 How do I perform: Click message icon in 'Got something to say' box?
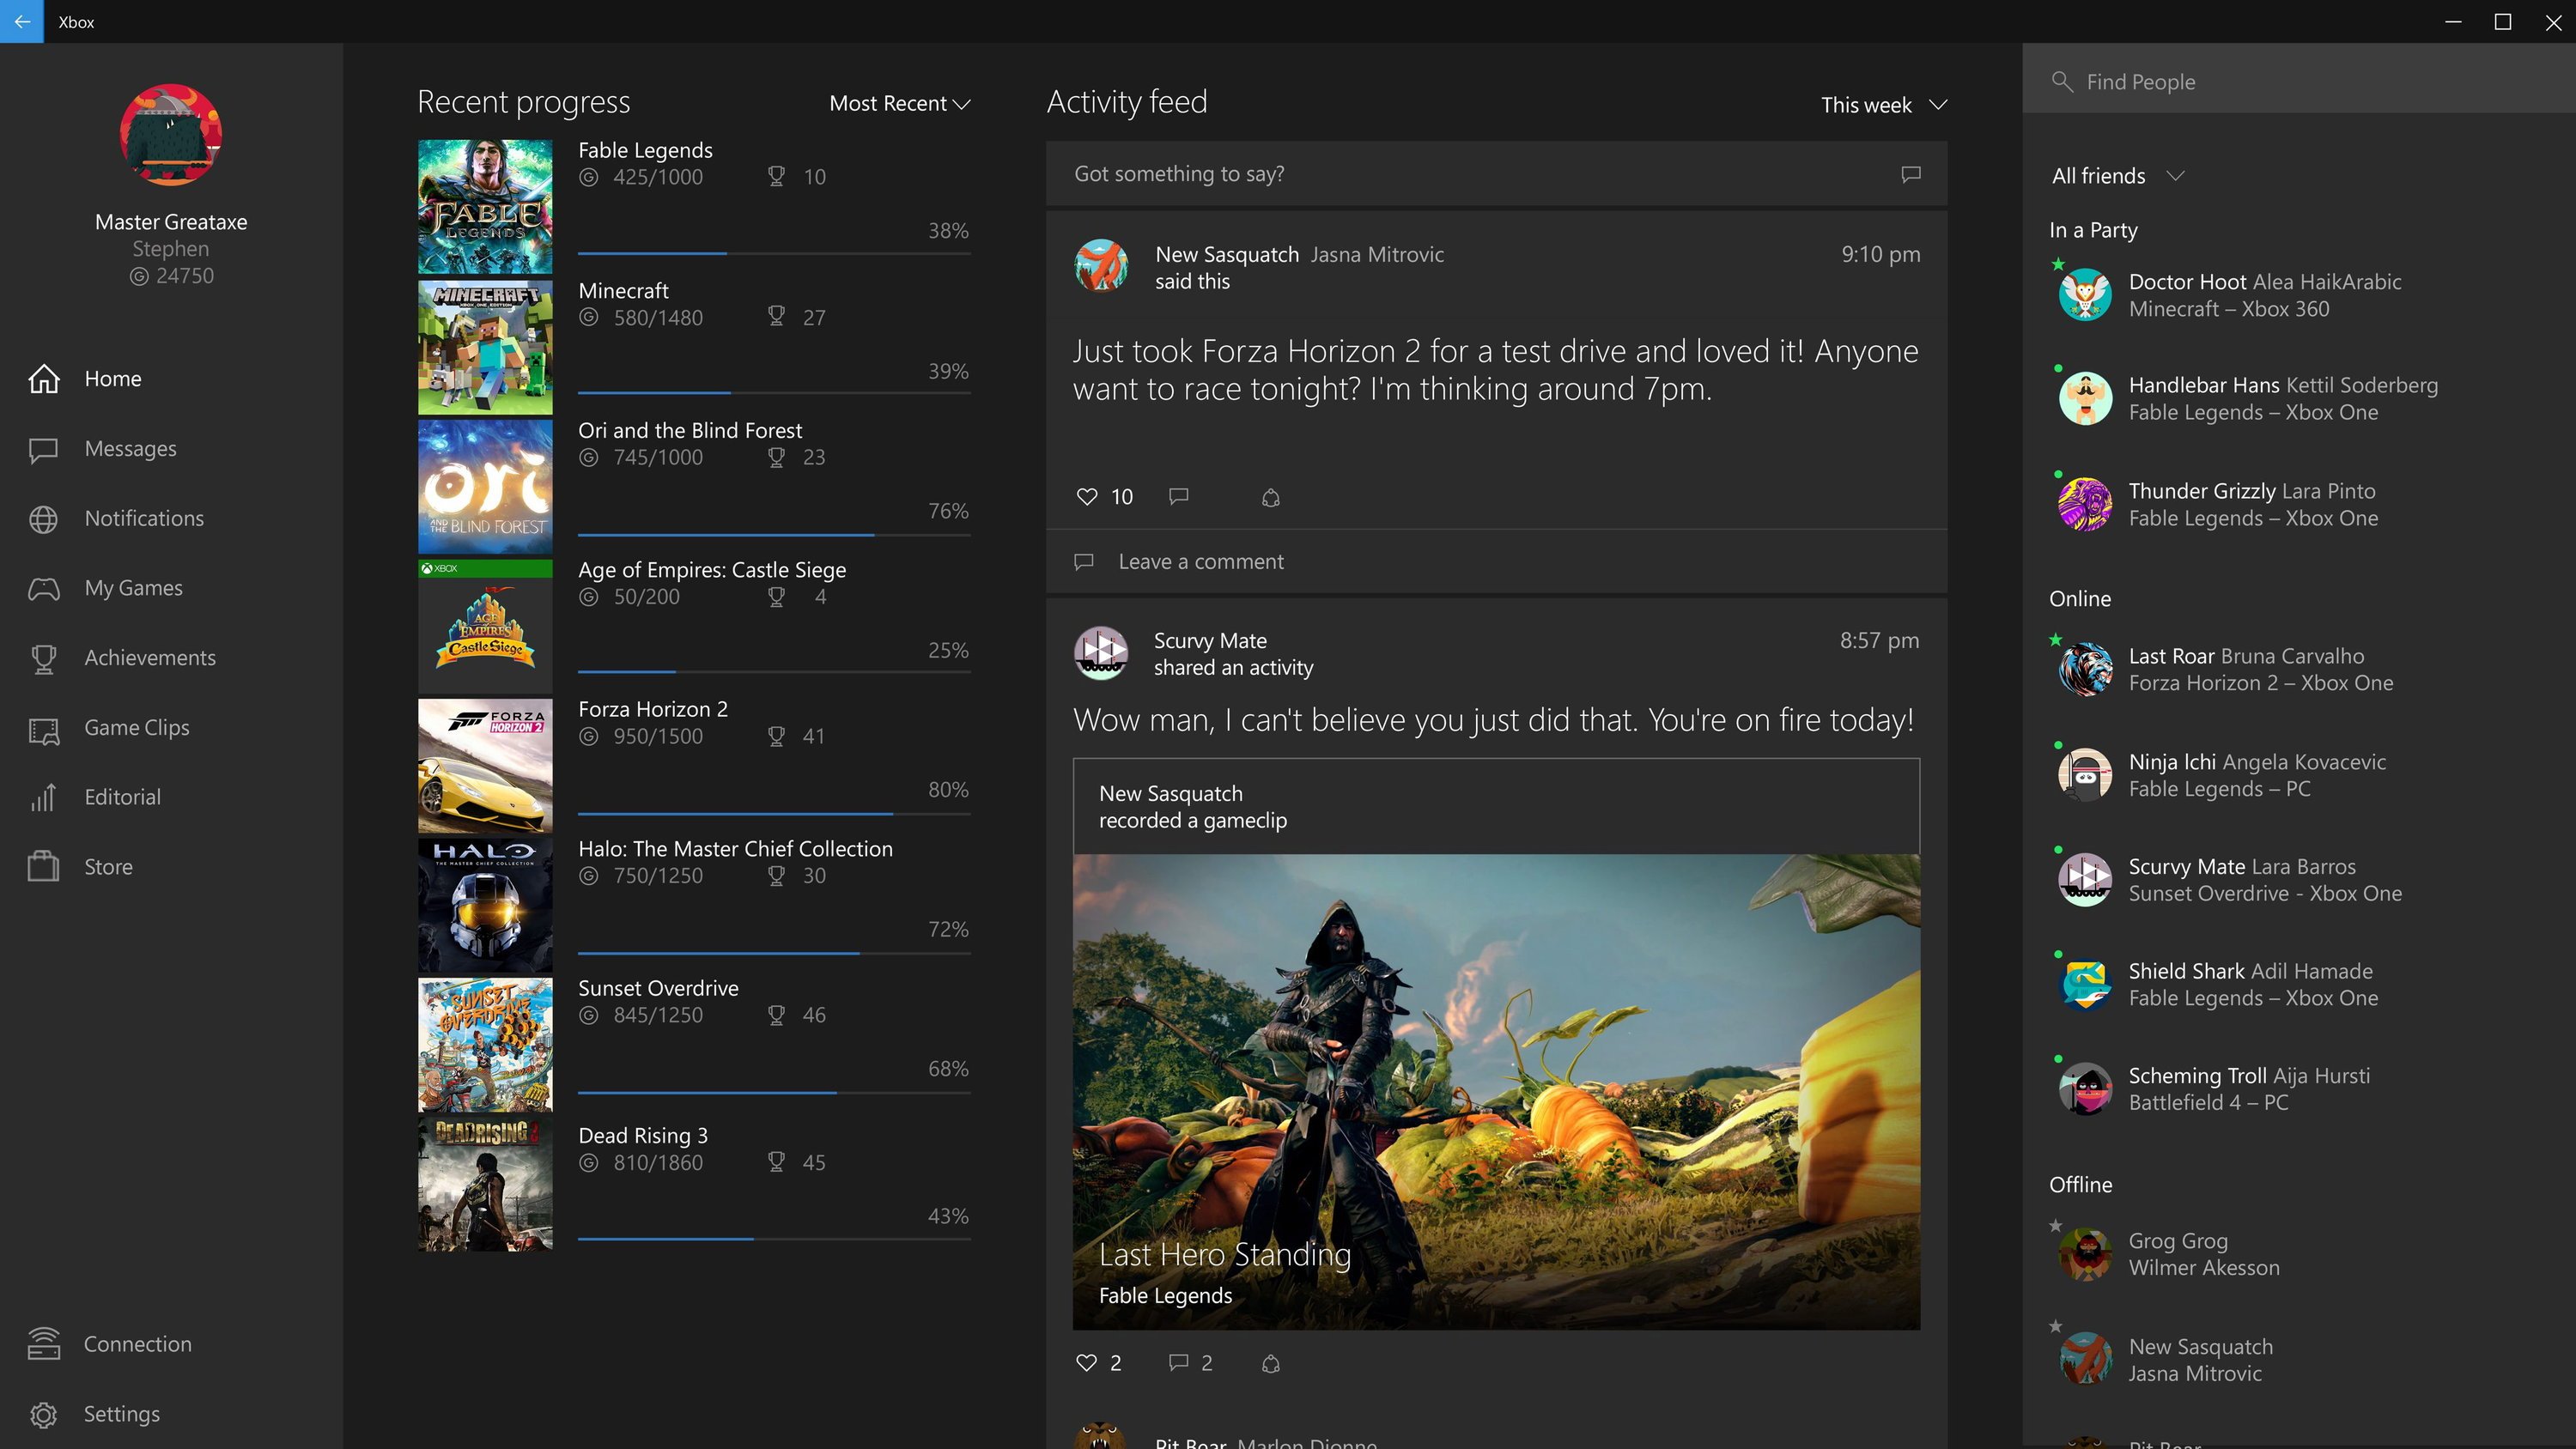pyautogui.click(x=1910, y=174)
